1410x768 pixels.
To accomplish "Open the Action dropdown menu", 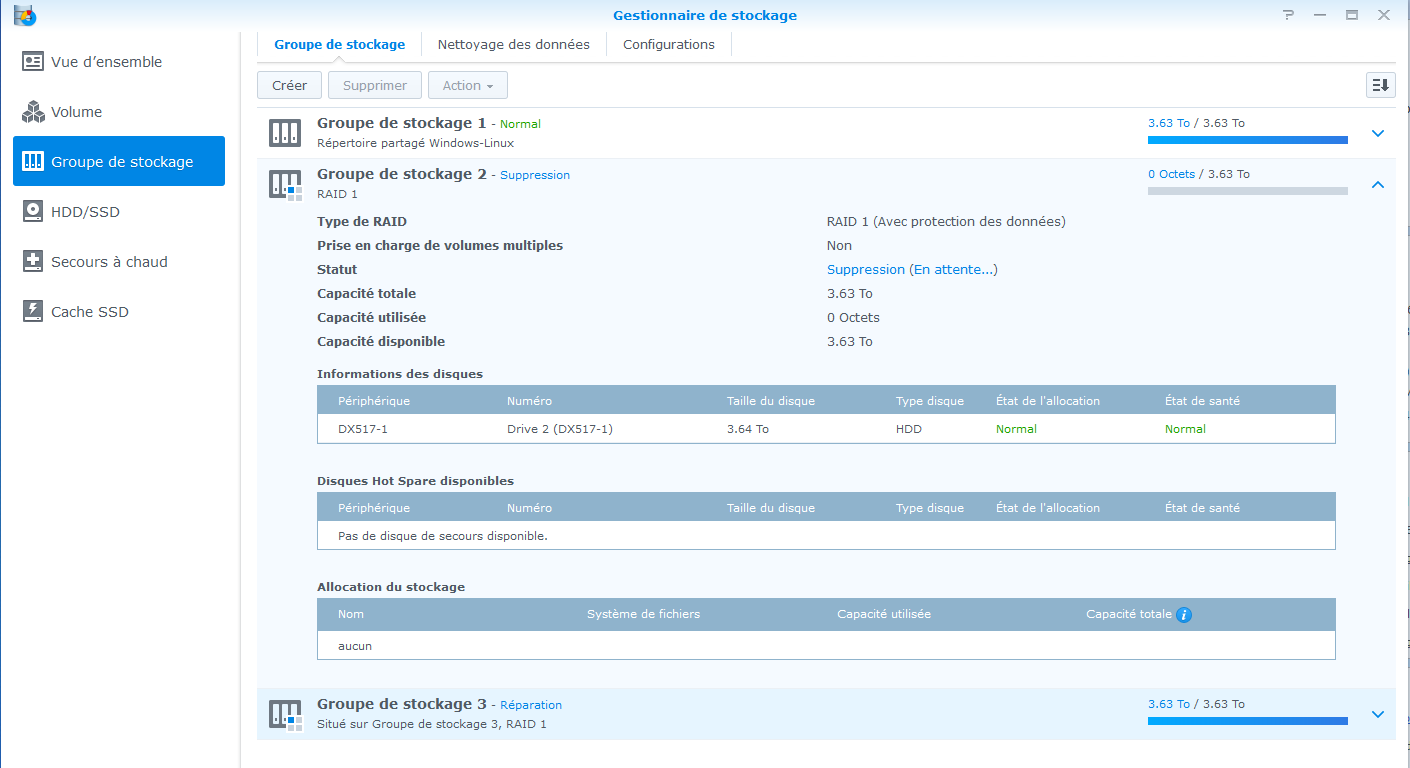I will (467, 85).
